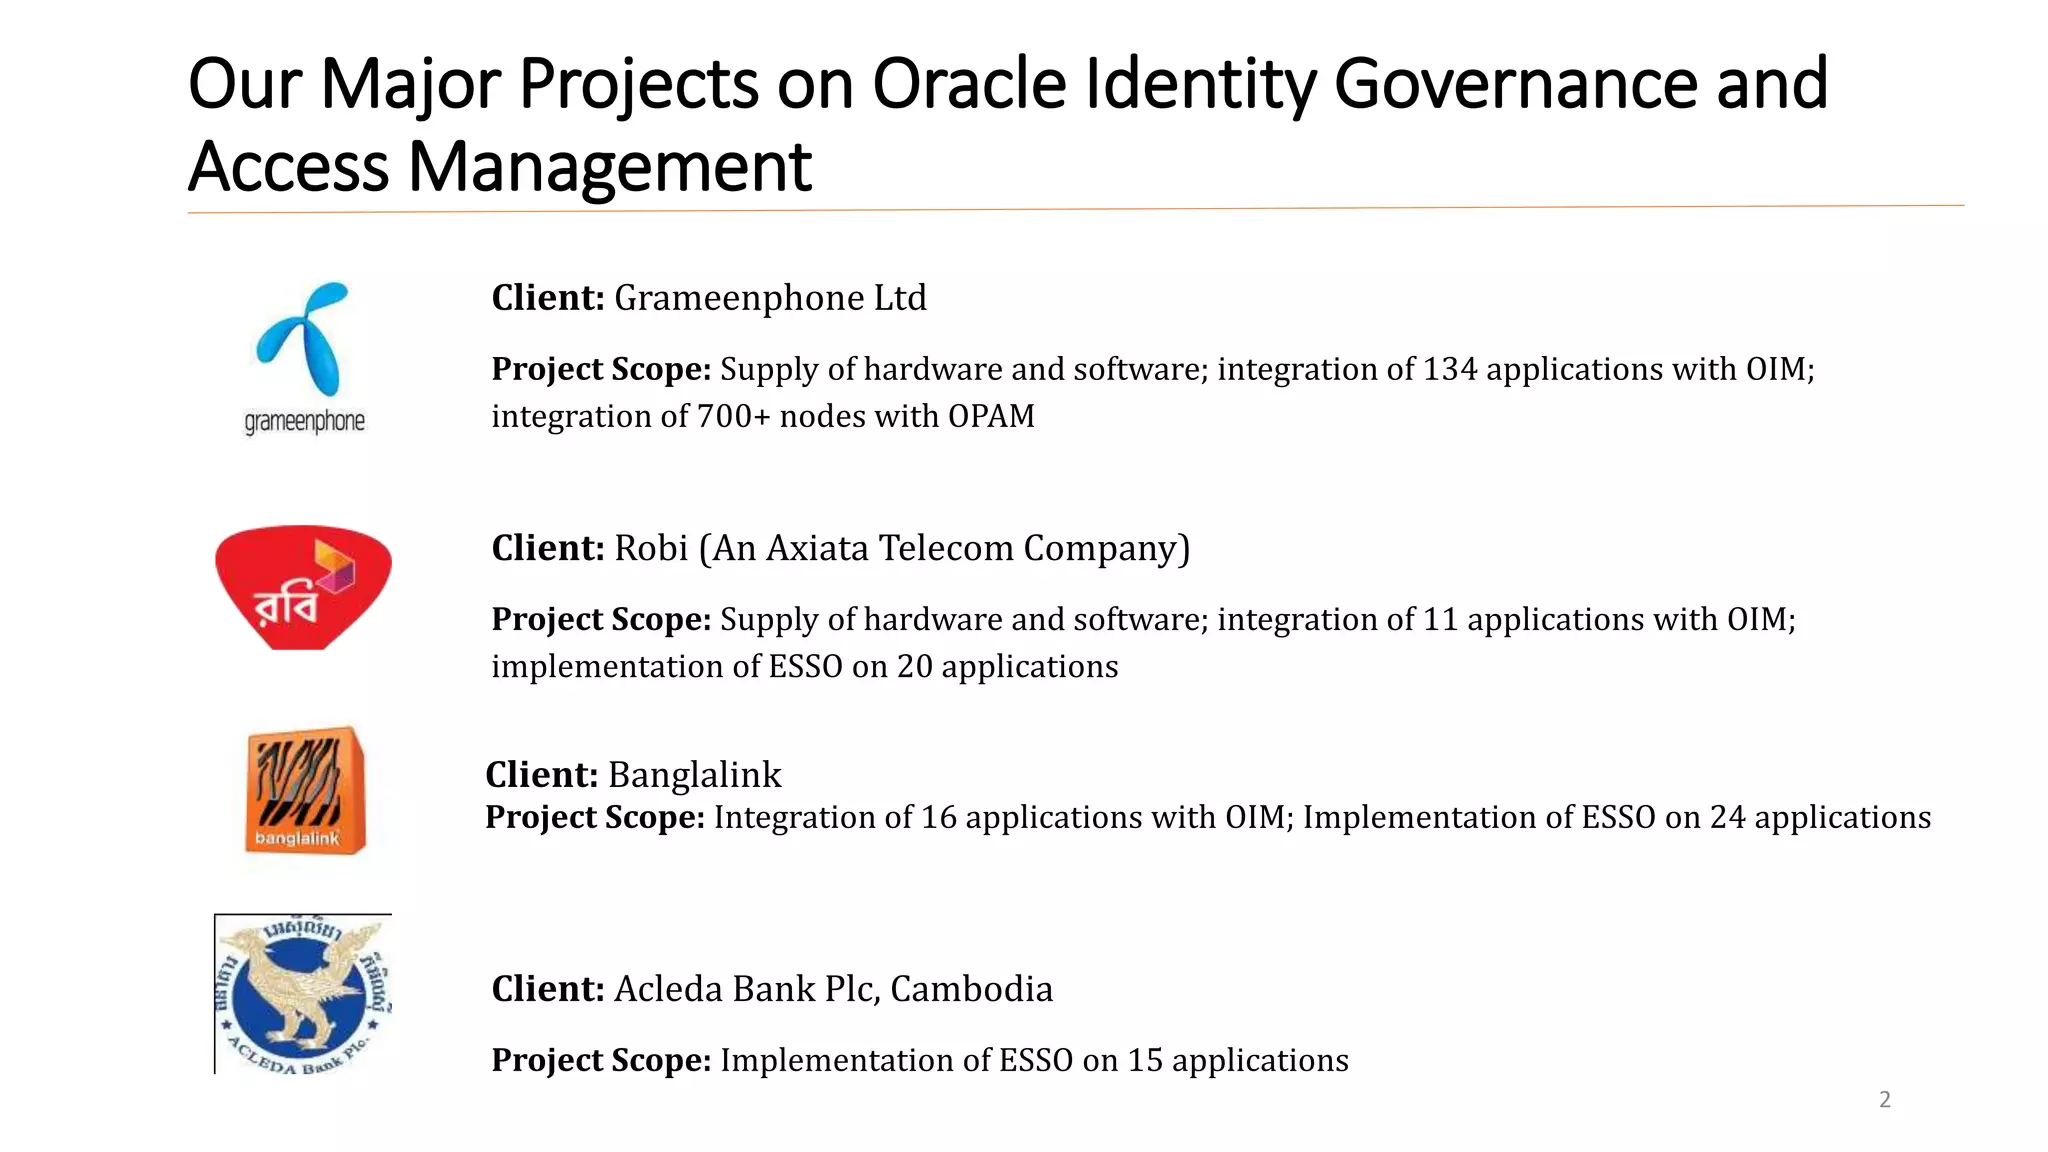The height and width of the screenshot is (1152, 2048).
Task: Click the grameenphone wordmark under the logo
Action: point(305,421)
